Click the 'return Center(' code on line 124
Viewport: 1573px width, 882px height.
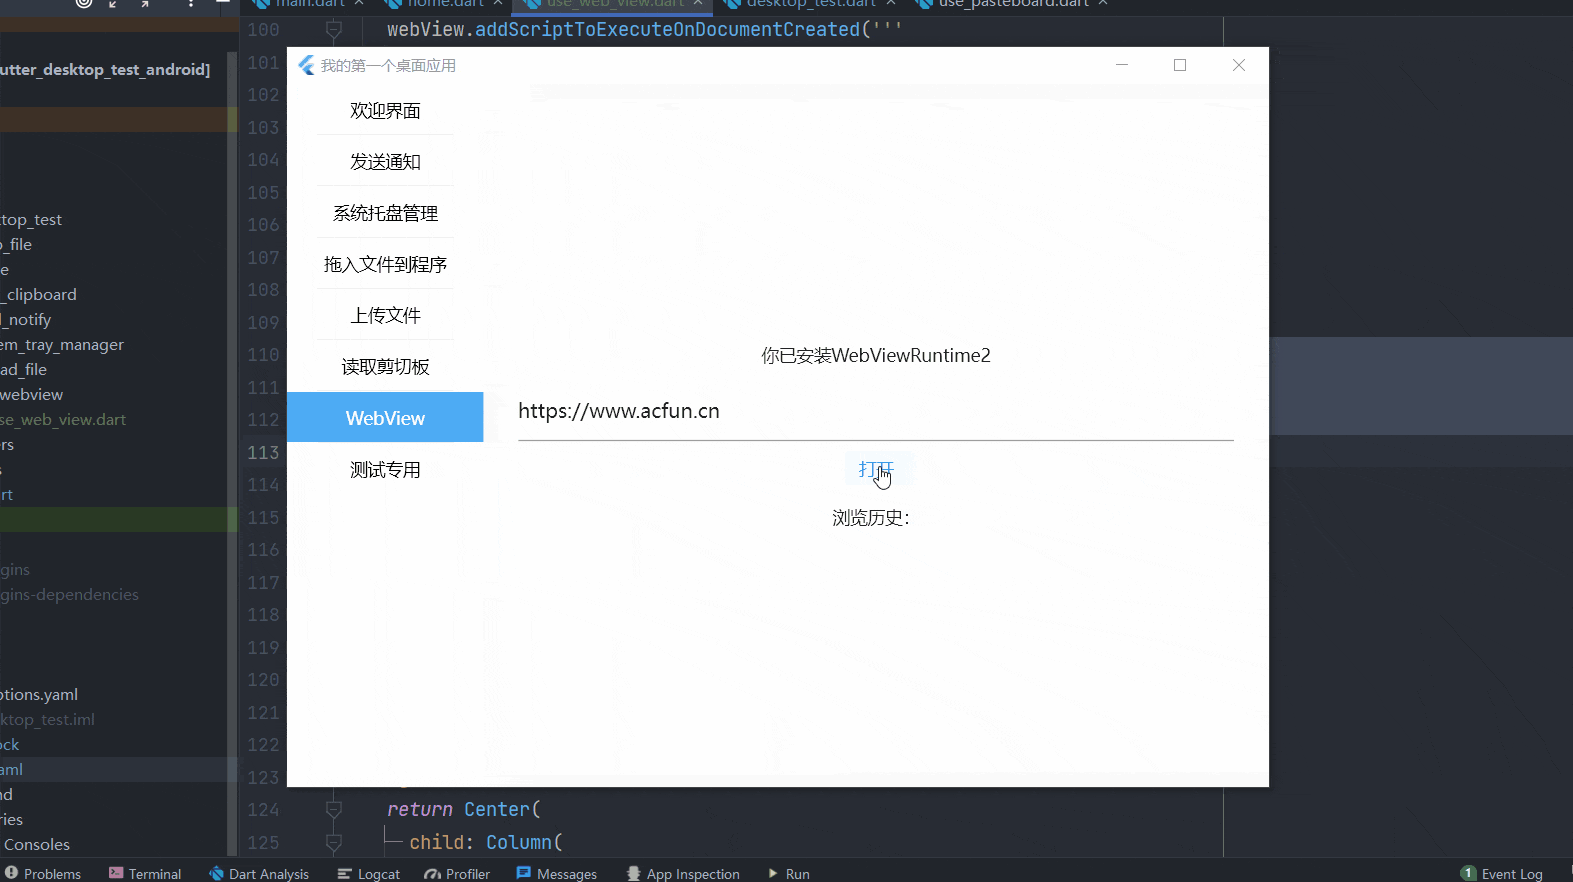(464, 809)
